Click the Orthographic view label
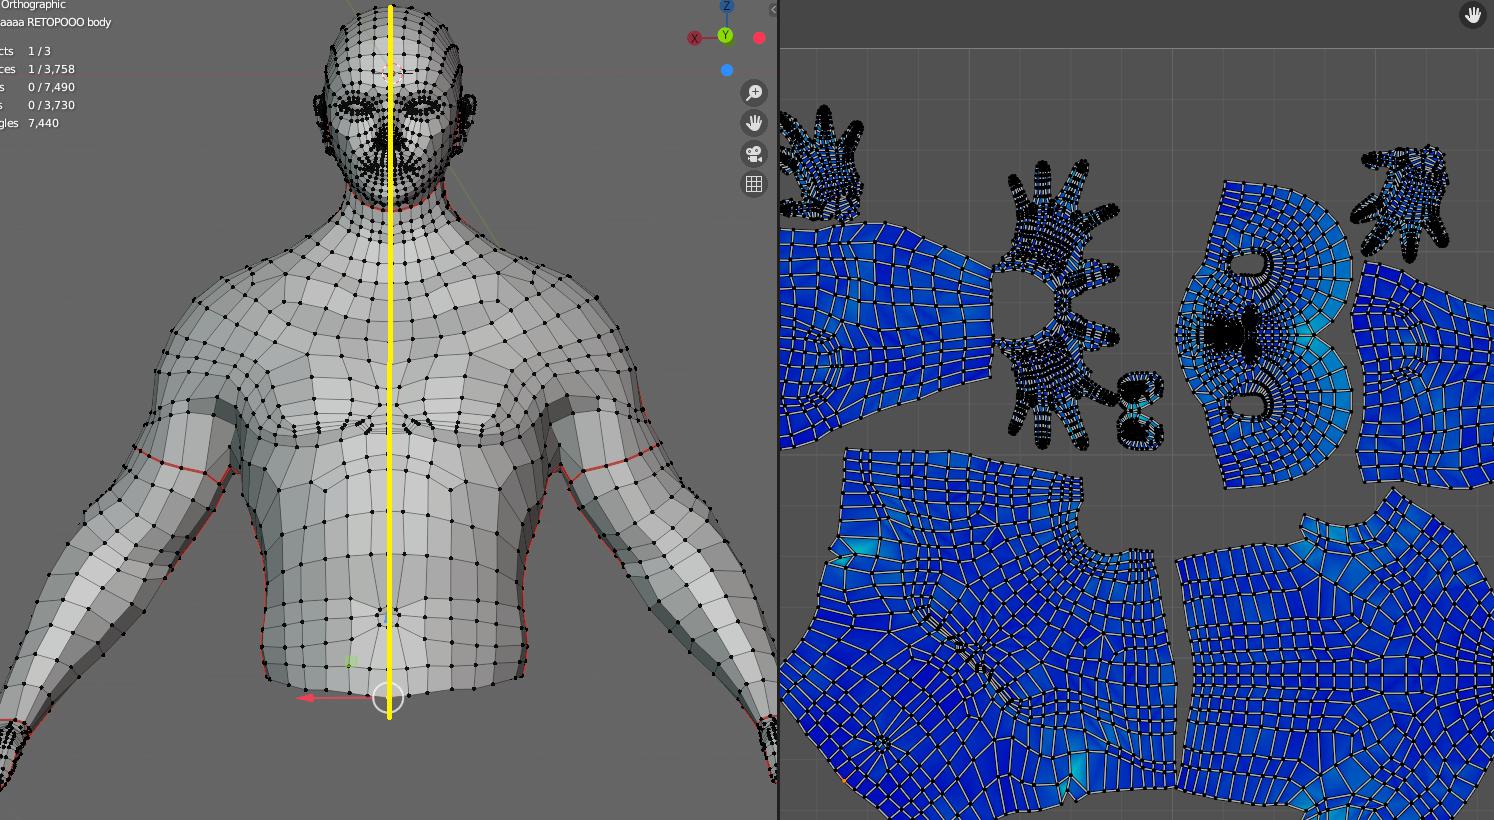1494x820 pixels. pos(33,4)
